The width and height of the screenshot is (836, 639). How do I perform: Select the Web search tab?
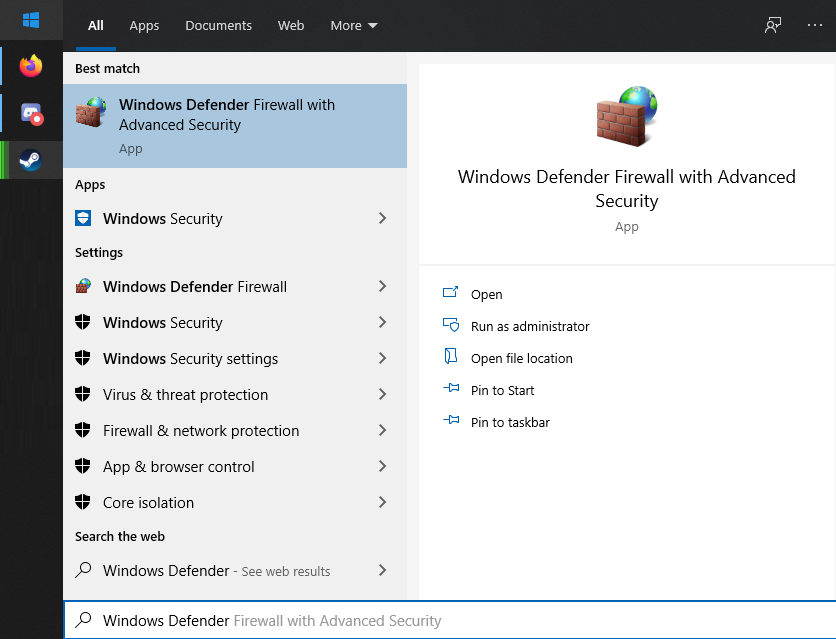[x=291, y=26]
